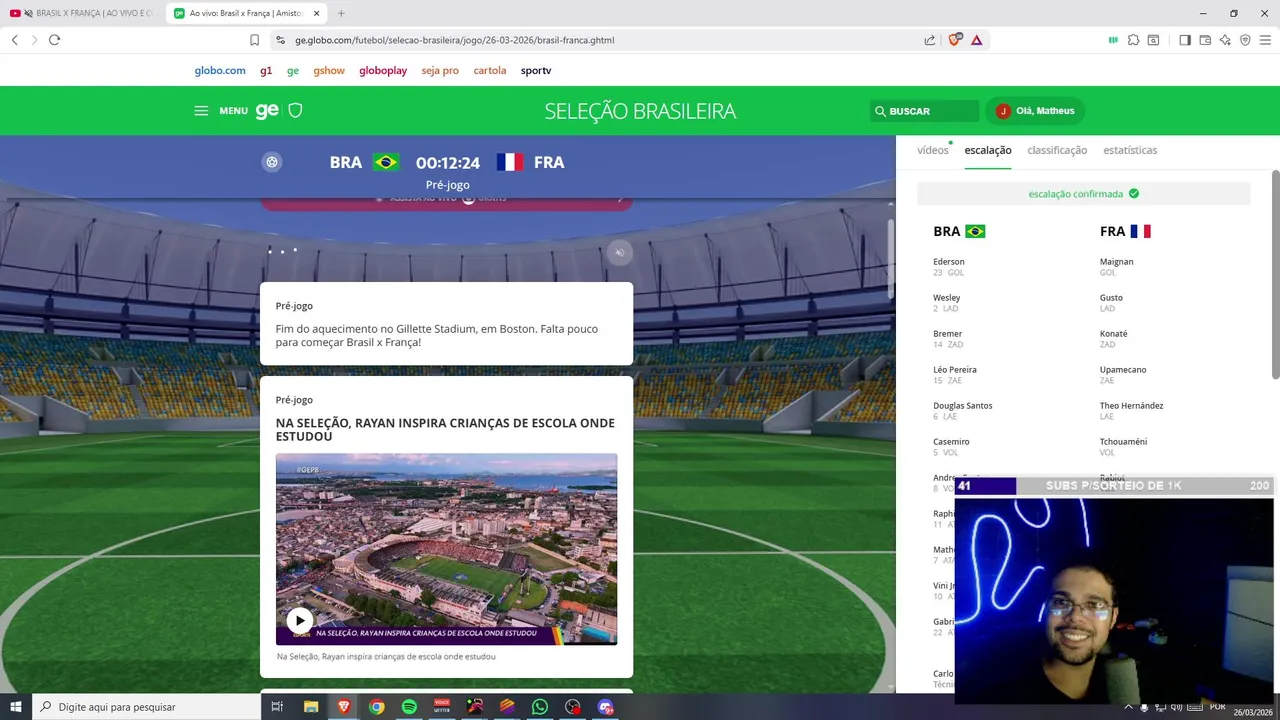Click player Casemiro in lineup

[951, 442]
